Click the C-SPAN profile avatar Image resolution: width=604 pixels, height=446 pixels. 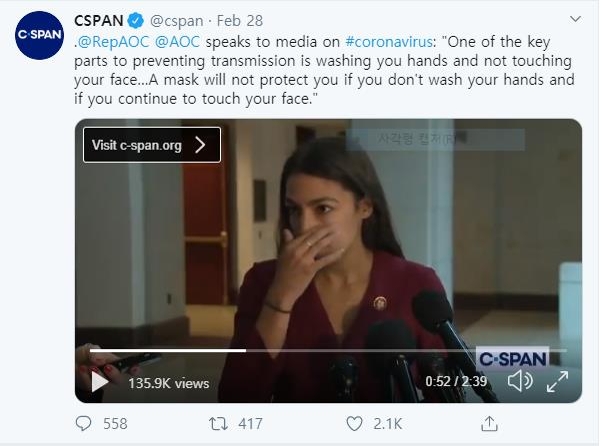pos(40,36)
